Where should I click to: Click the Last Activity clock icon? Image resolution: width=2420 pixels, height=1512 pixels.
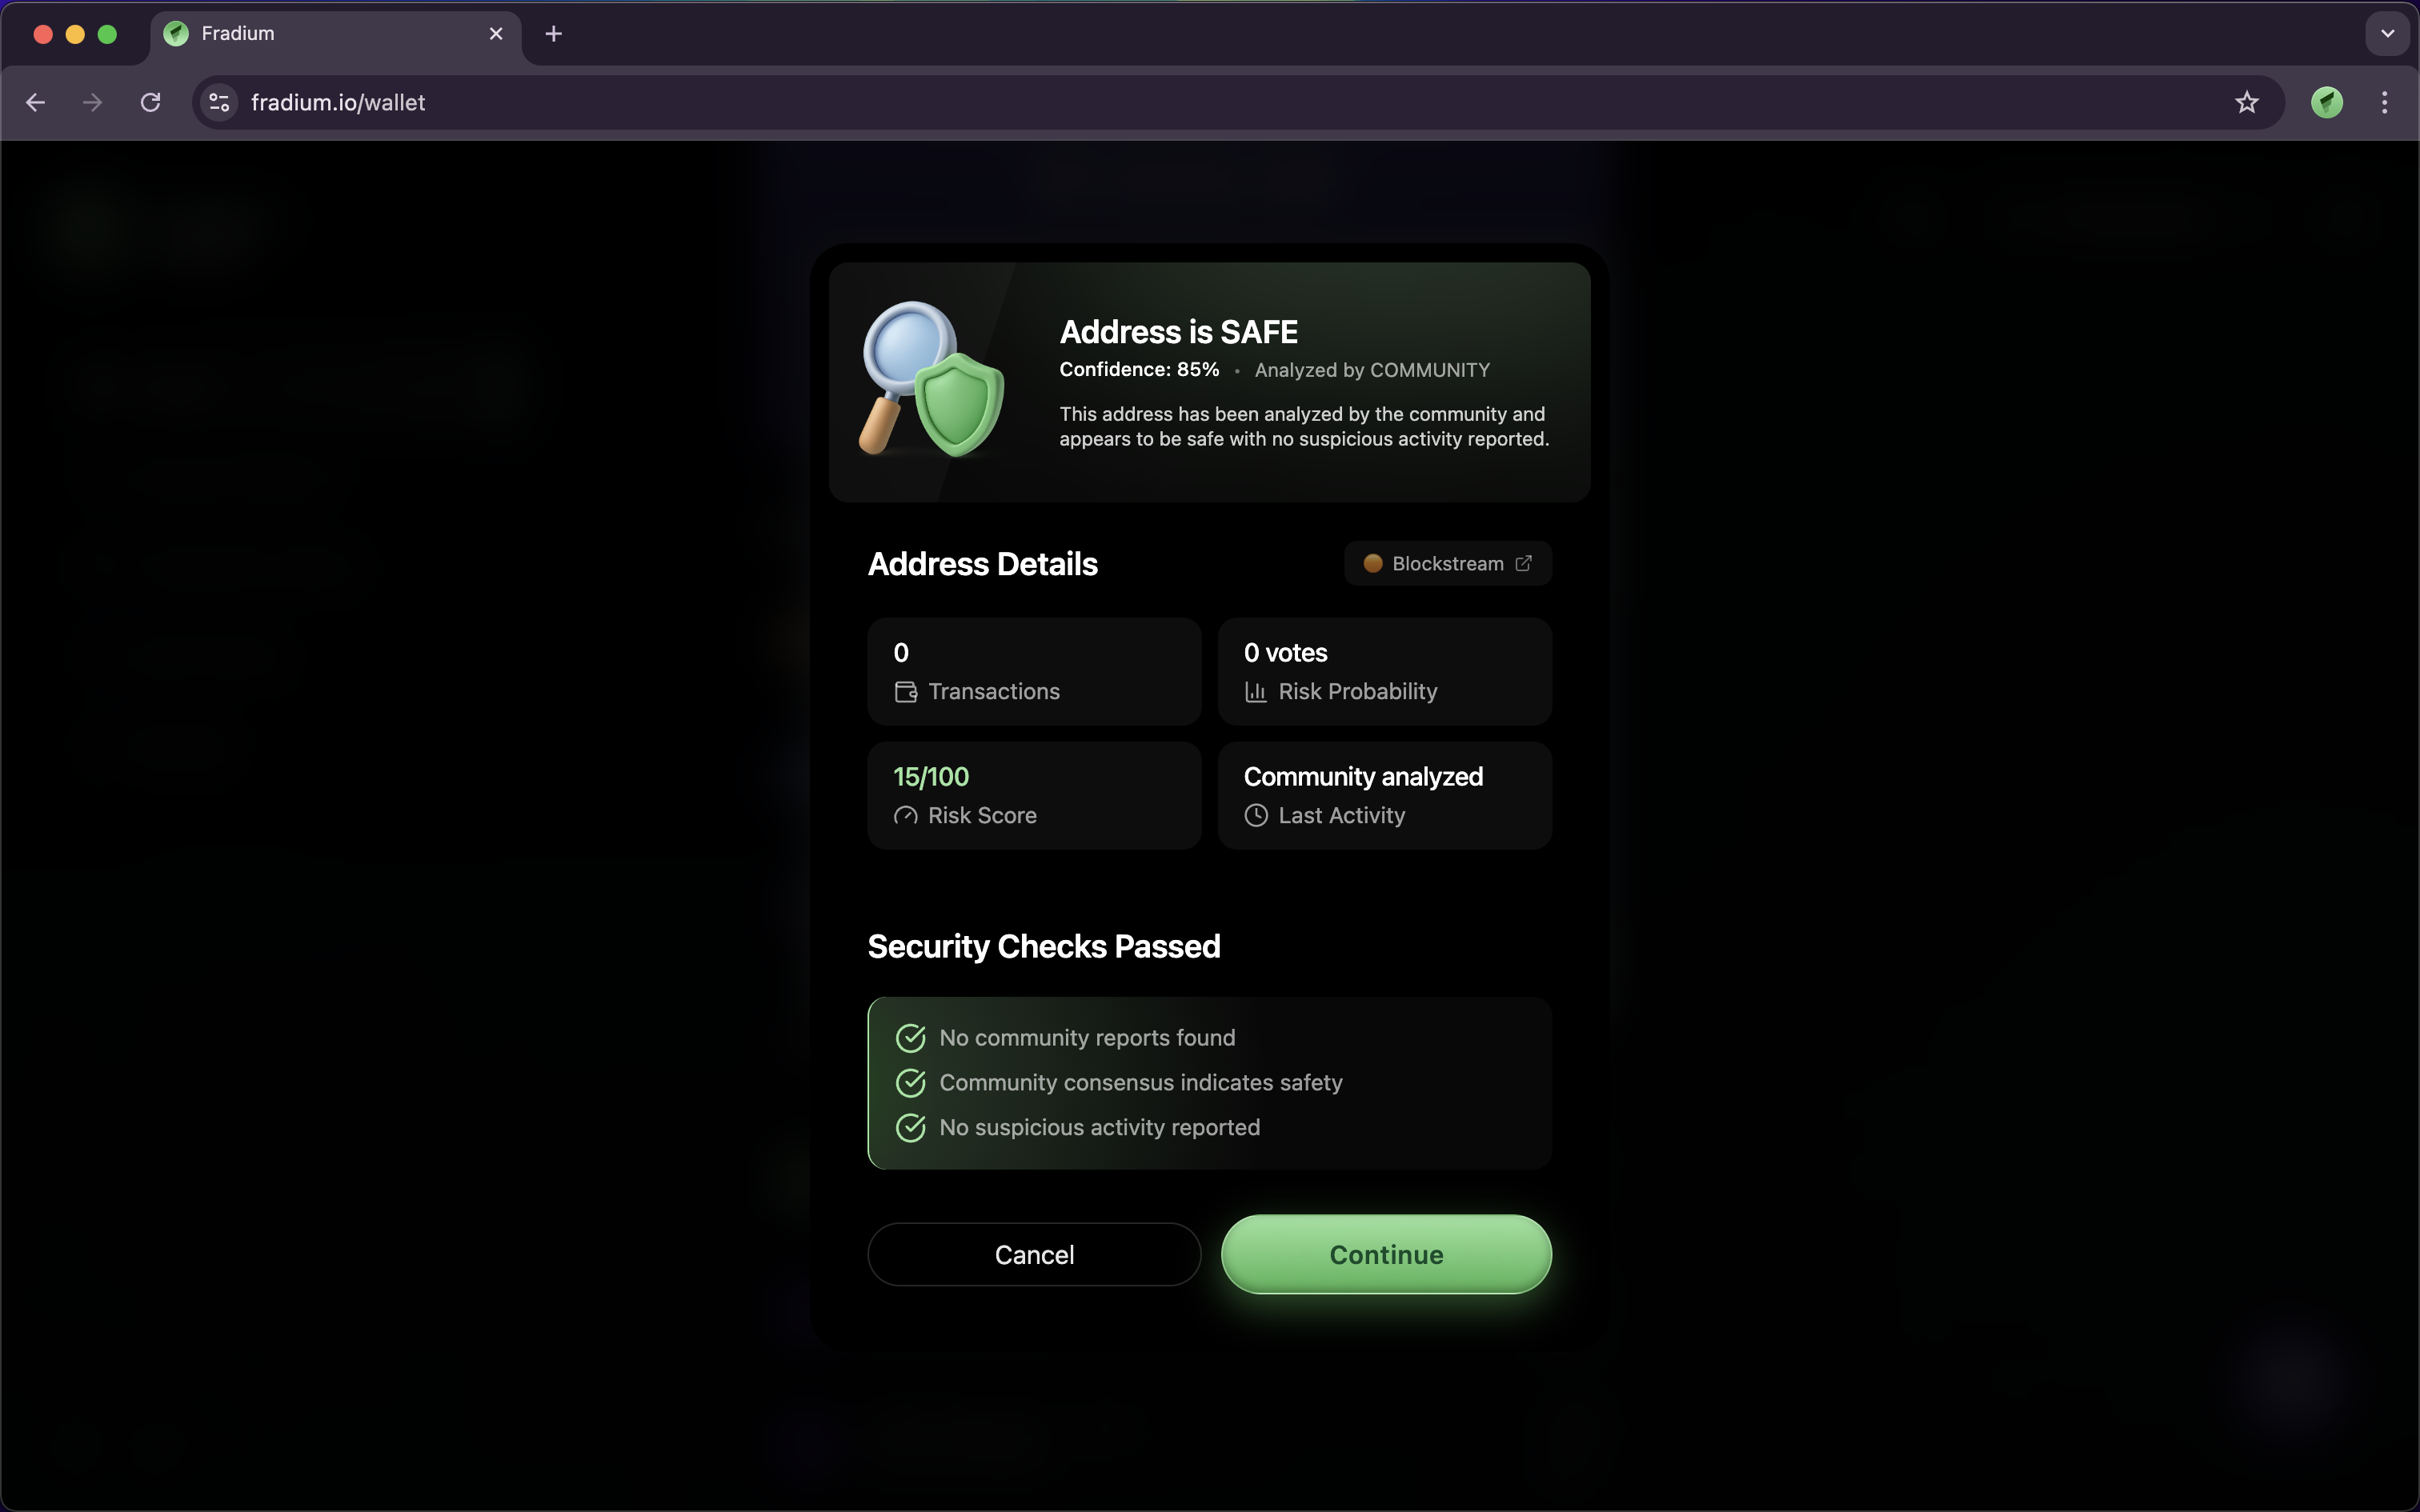1256,816
